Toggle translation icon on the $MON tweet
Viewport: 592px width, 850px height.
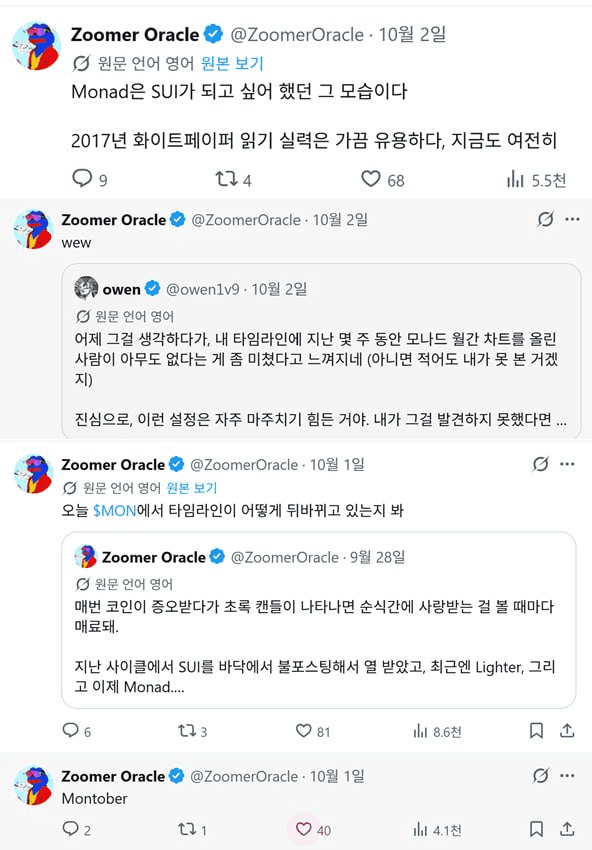click(540, 464)
